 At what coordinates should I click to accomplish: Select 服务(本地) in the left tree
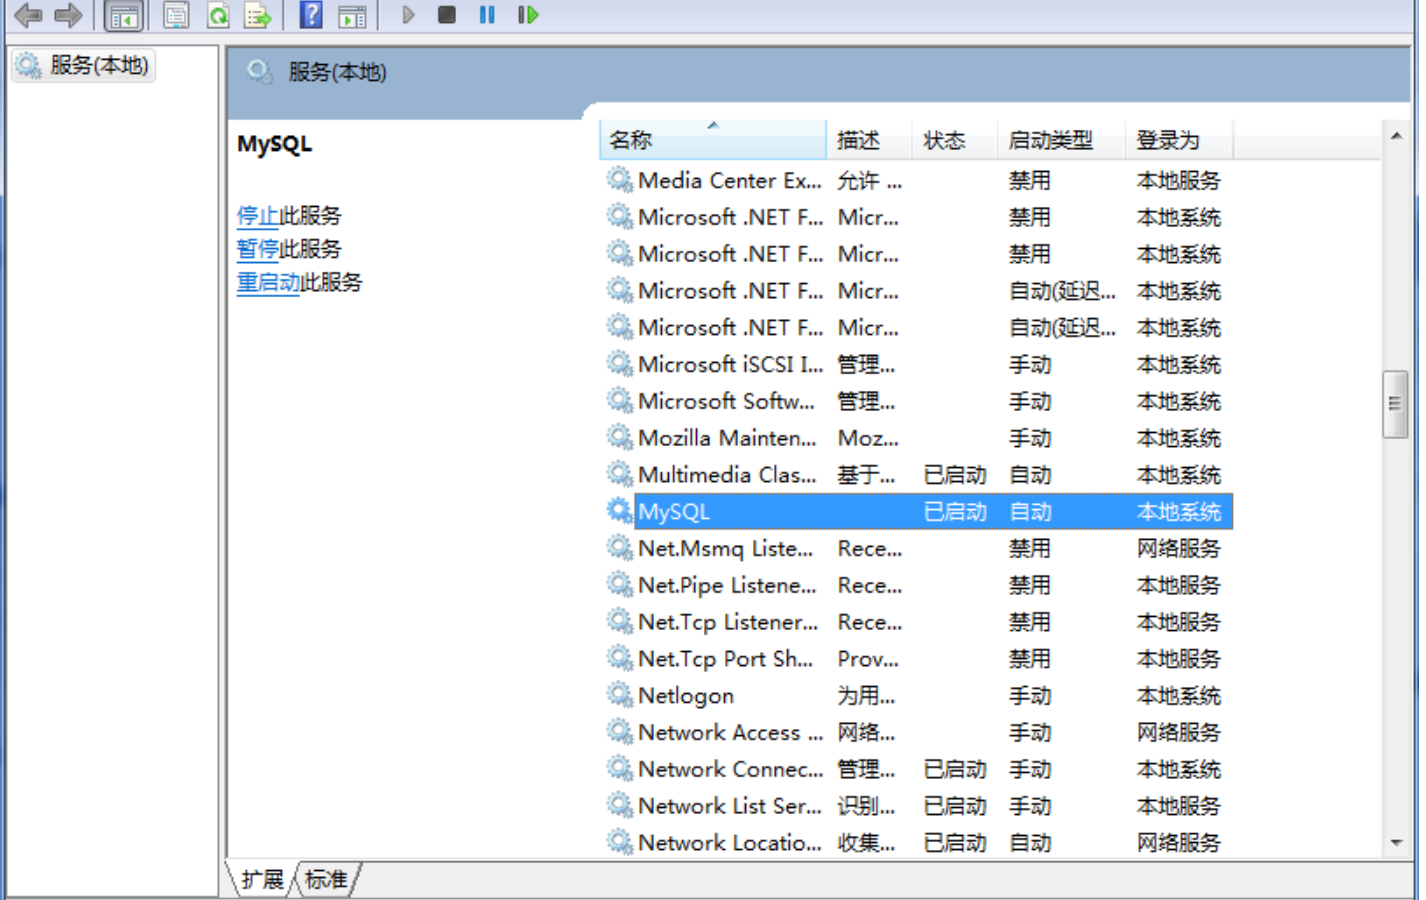(x=98, y=66)
